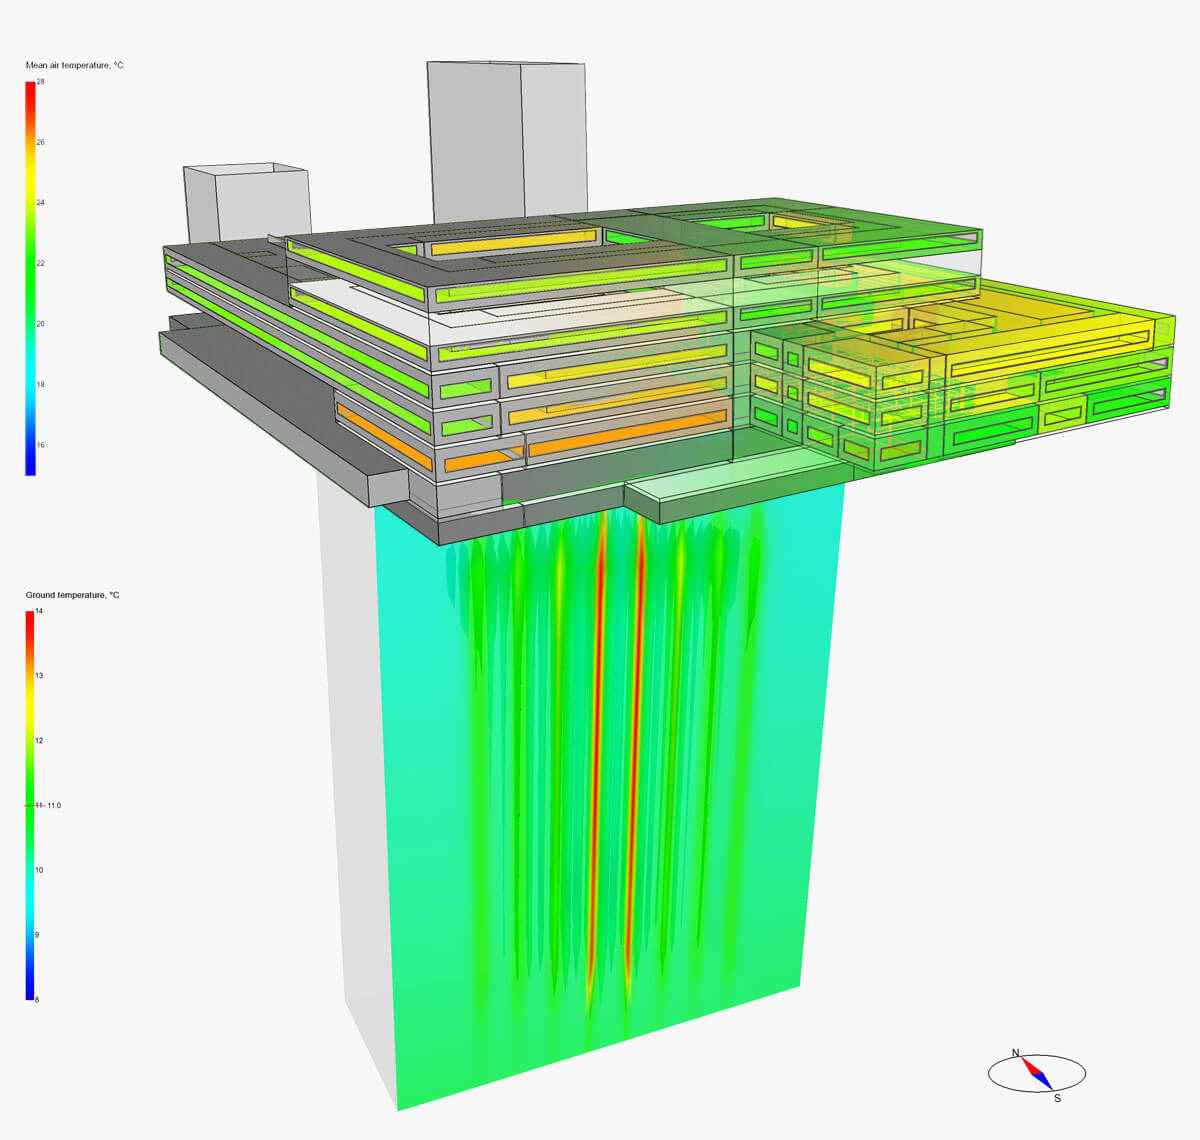Click the N label on the compass
This screenshot has width=1200, height=1140.
tap(1016, 1053)
